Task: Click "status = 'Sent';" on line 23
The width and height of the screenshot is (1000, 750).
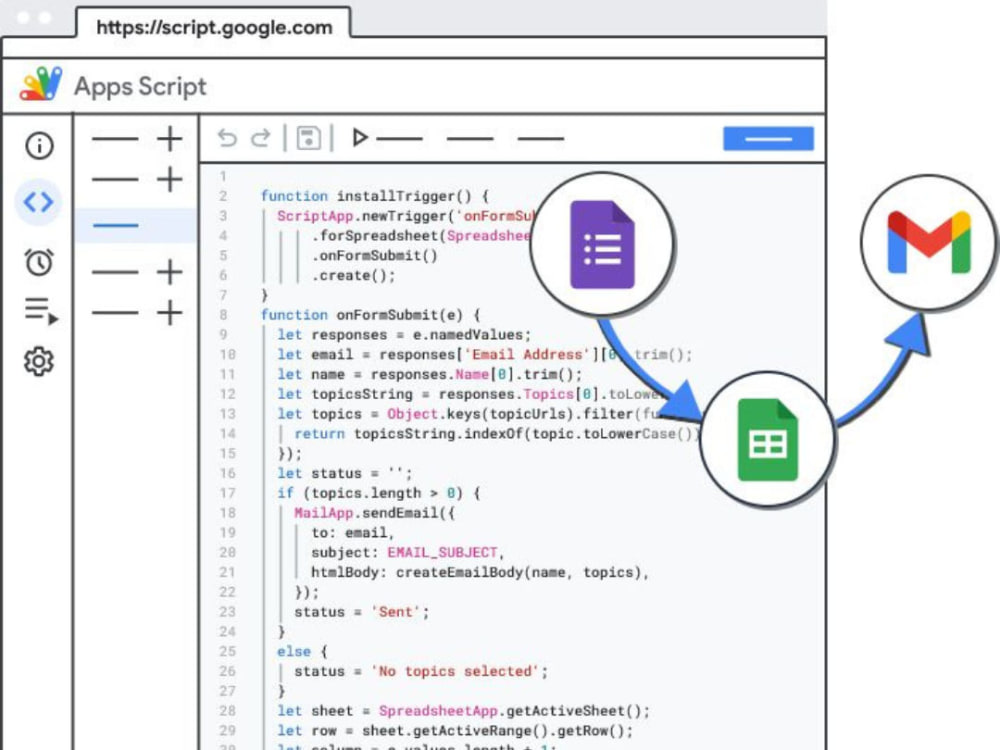Action: coord(362,612)
